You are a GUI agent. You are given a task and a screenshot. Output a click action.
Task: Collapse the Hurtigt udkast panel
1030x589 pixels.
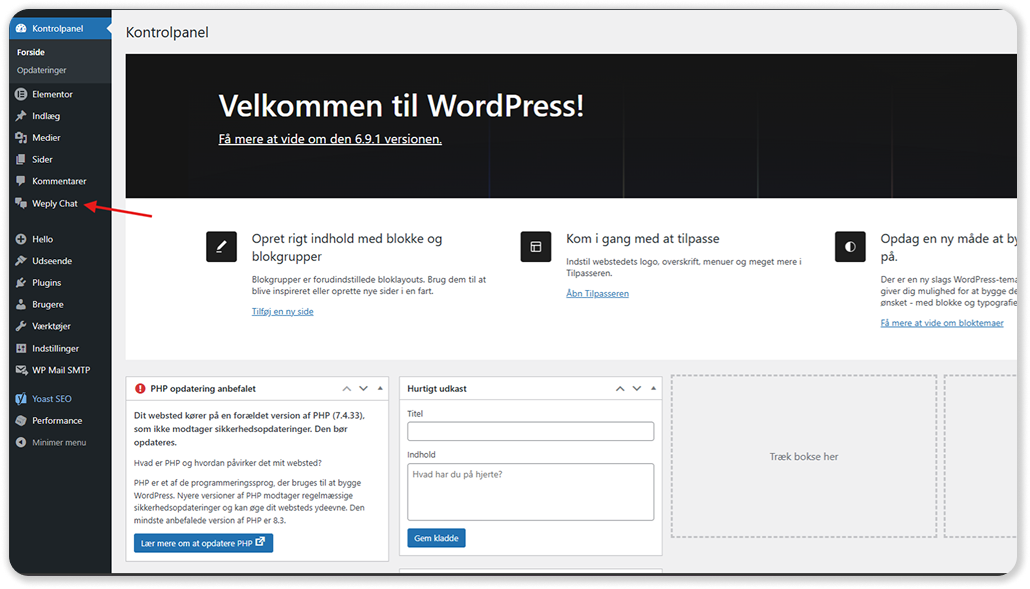(654, 389)
